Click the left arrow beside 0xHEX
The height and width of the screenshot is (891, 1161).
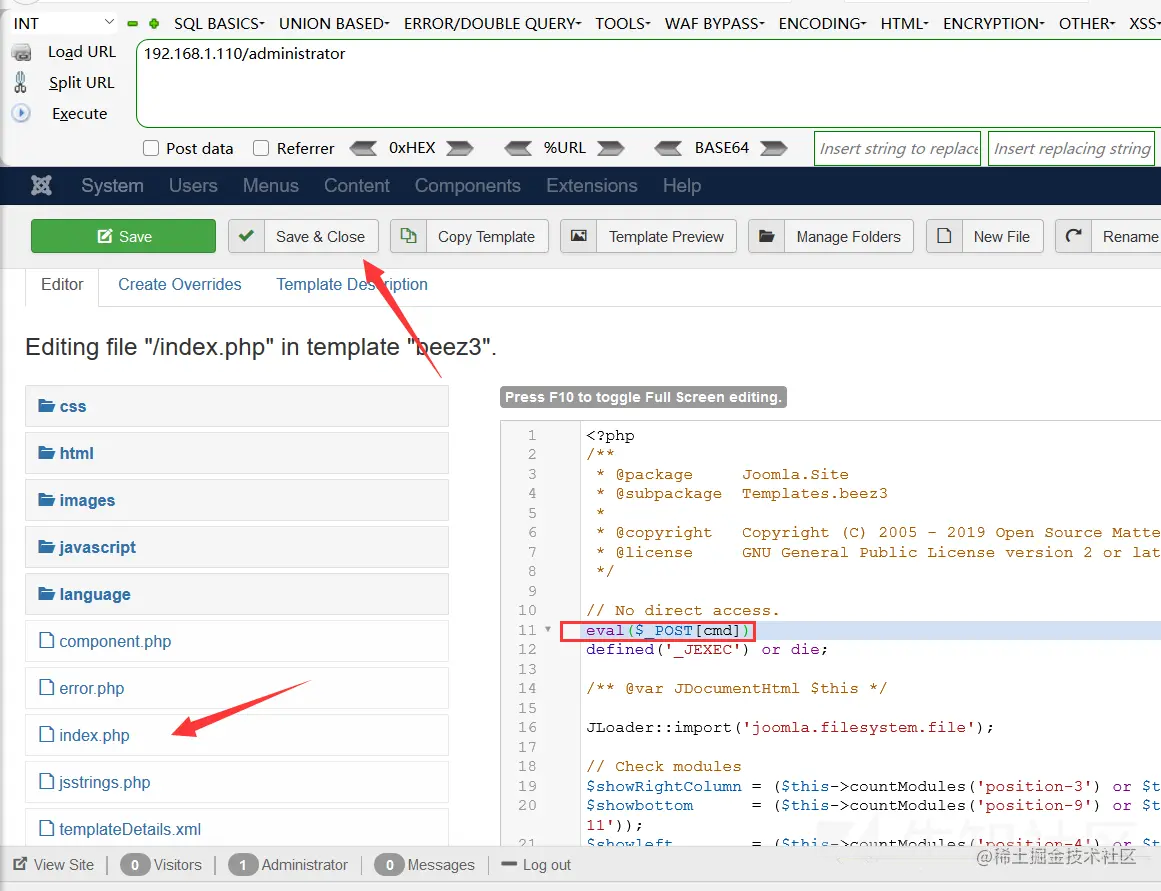tap(363, 148)
